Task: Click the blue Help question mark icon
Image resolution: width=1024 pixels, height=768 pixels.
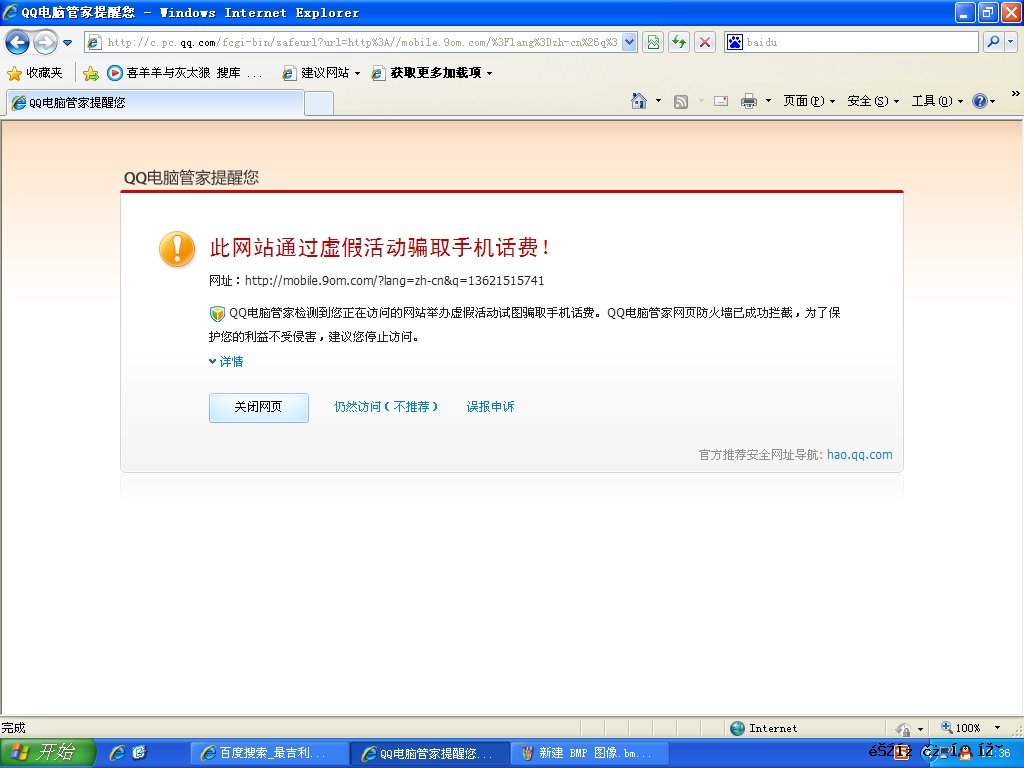Action: pos(980,101)
